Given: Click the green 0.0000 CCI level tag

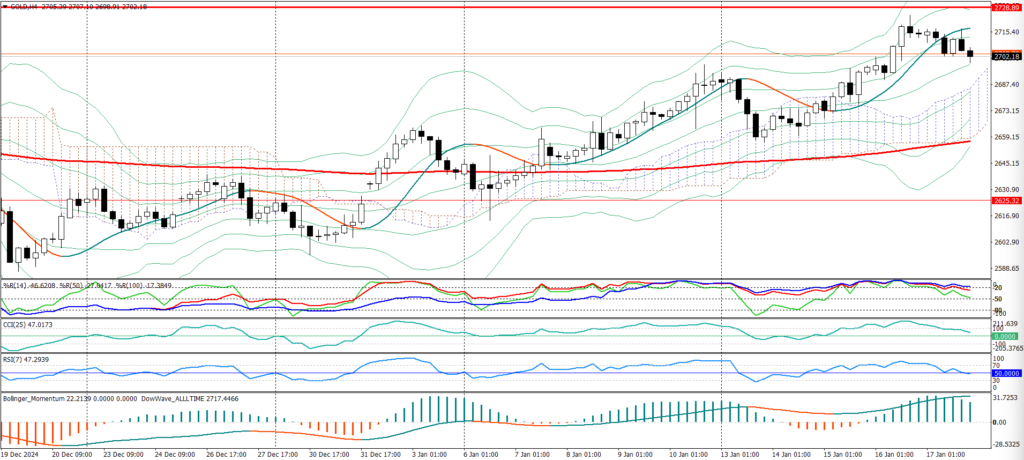Looking at the screenshot, I should tap(1005, 337).
